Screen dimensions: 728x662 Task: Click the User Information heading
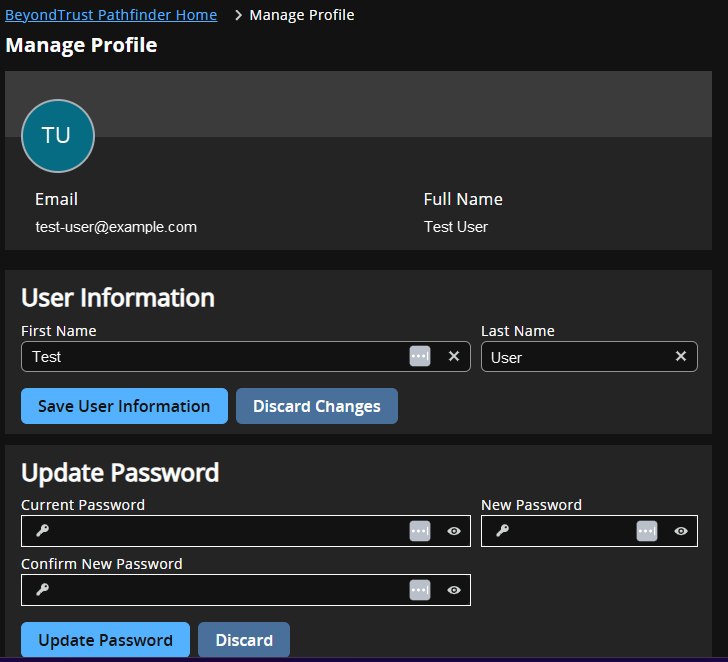pyautogui.click(x=118, y=298)
